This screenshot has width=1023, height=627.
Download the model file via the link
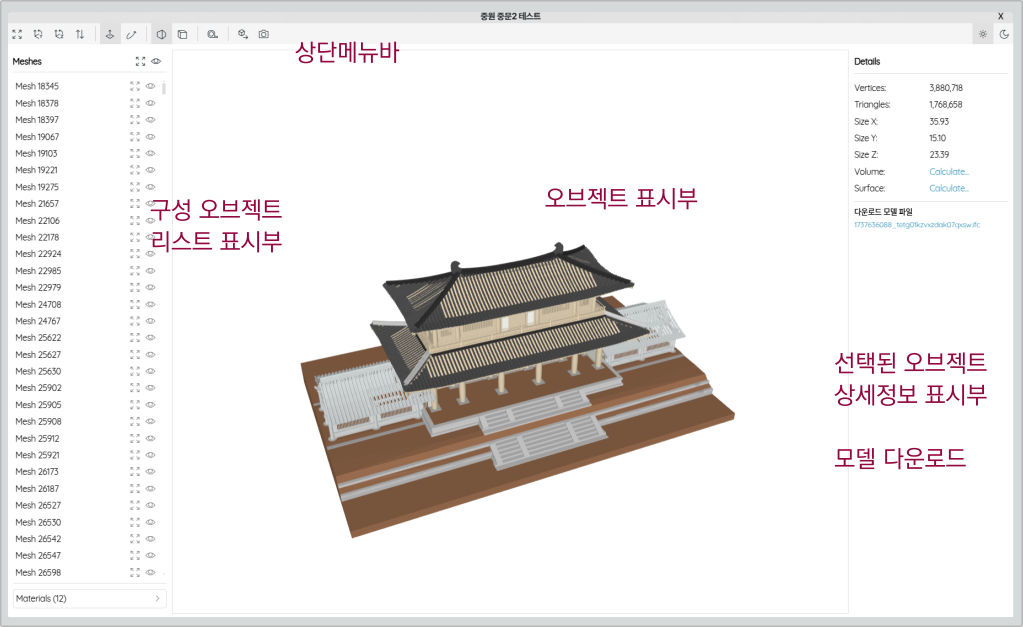pyautogui.click(x=917, y=225)
